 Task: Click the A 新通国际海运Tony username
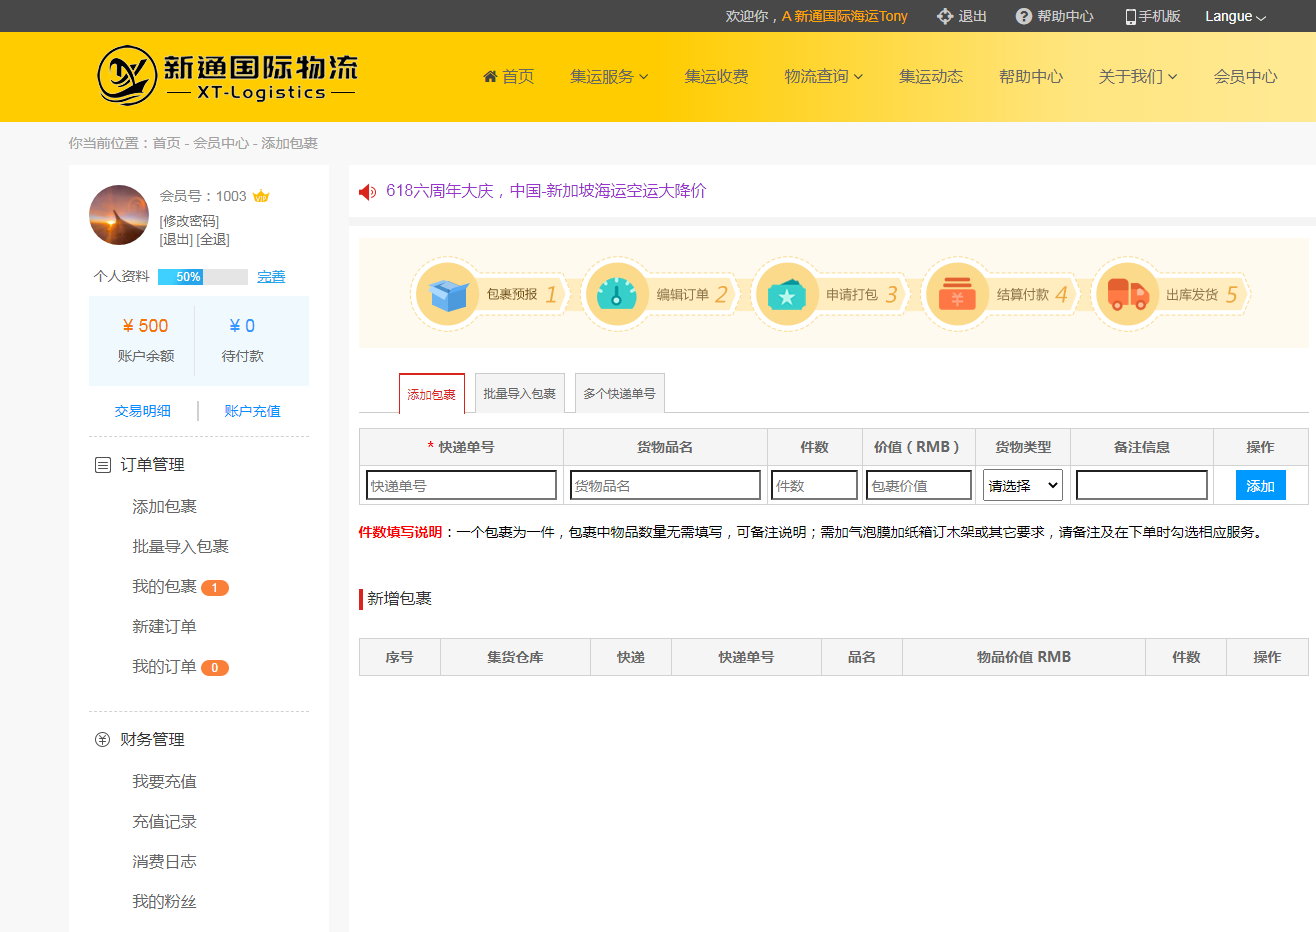point(845,16)
